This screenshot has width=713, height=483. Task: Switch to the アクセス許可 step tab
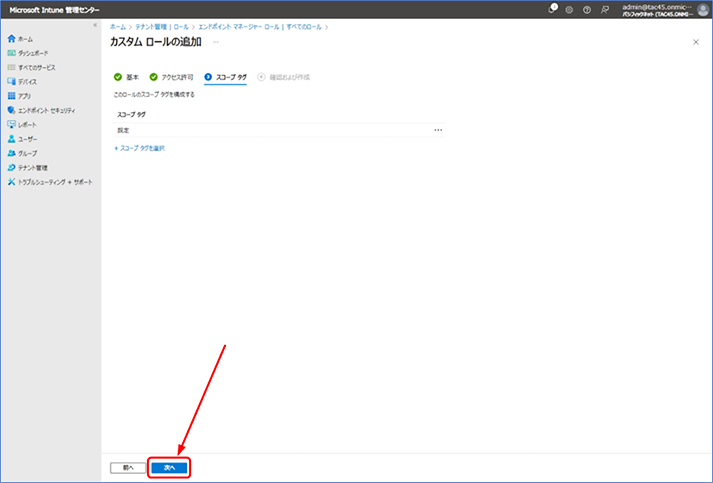(x=171, y=77)
